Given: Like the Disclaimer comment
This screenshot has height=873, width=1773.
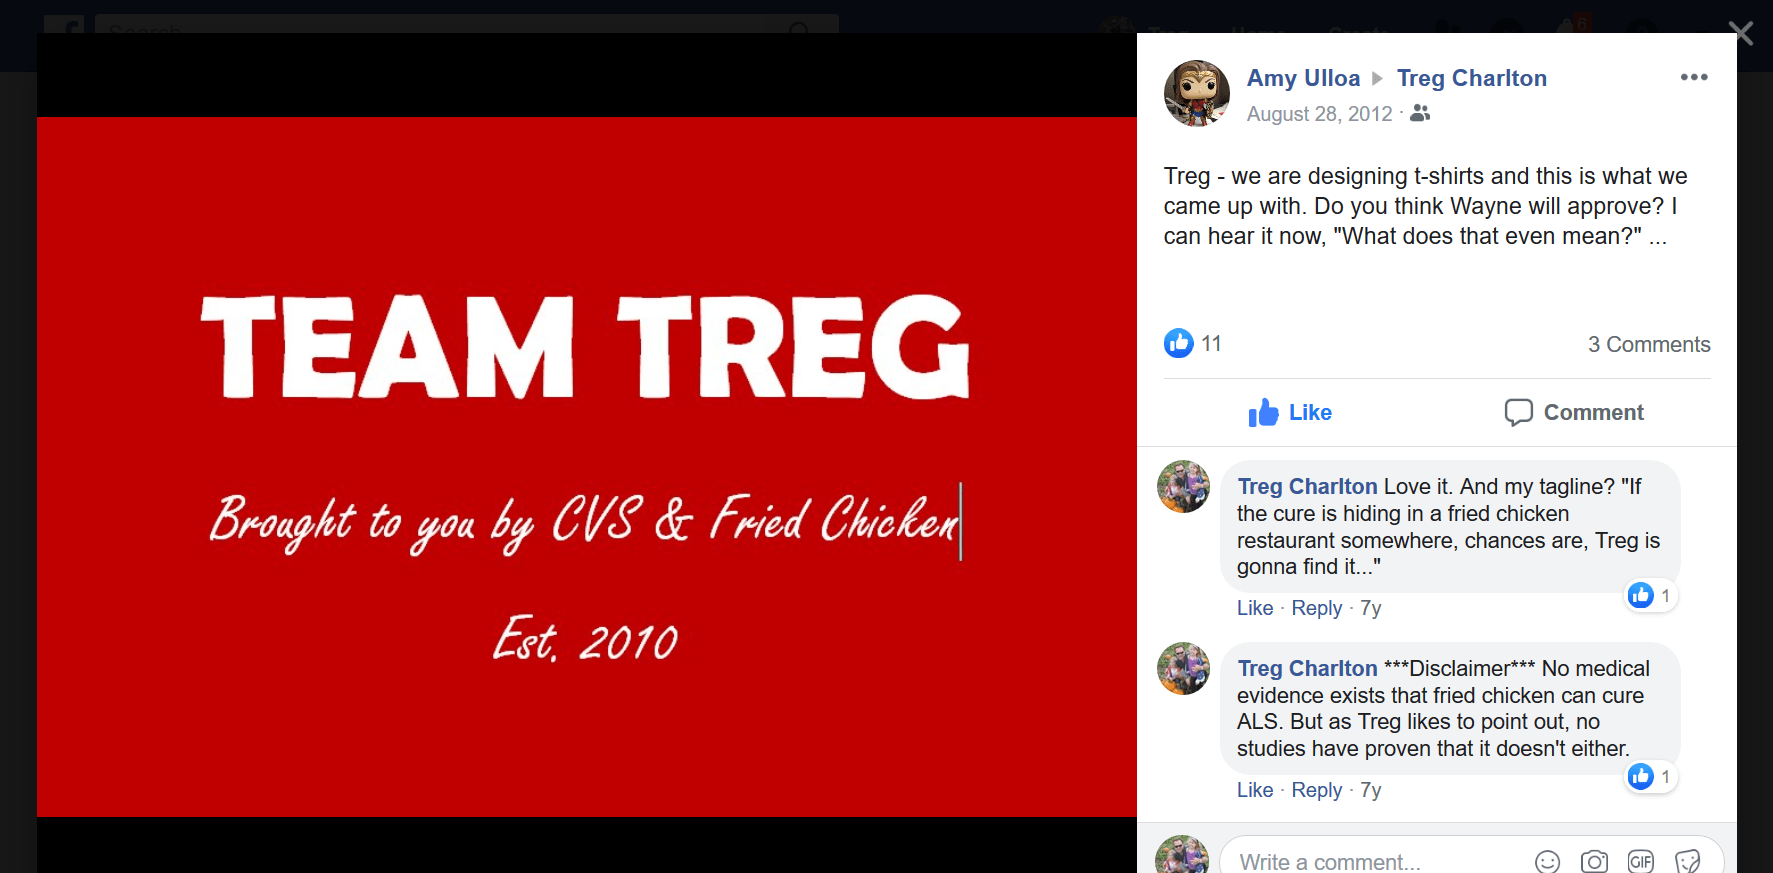Looking at the screenshot, I should [1254, 790].
